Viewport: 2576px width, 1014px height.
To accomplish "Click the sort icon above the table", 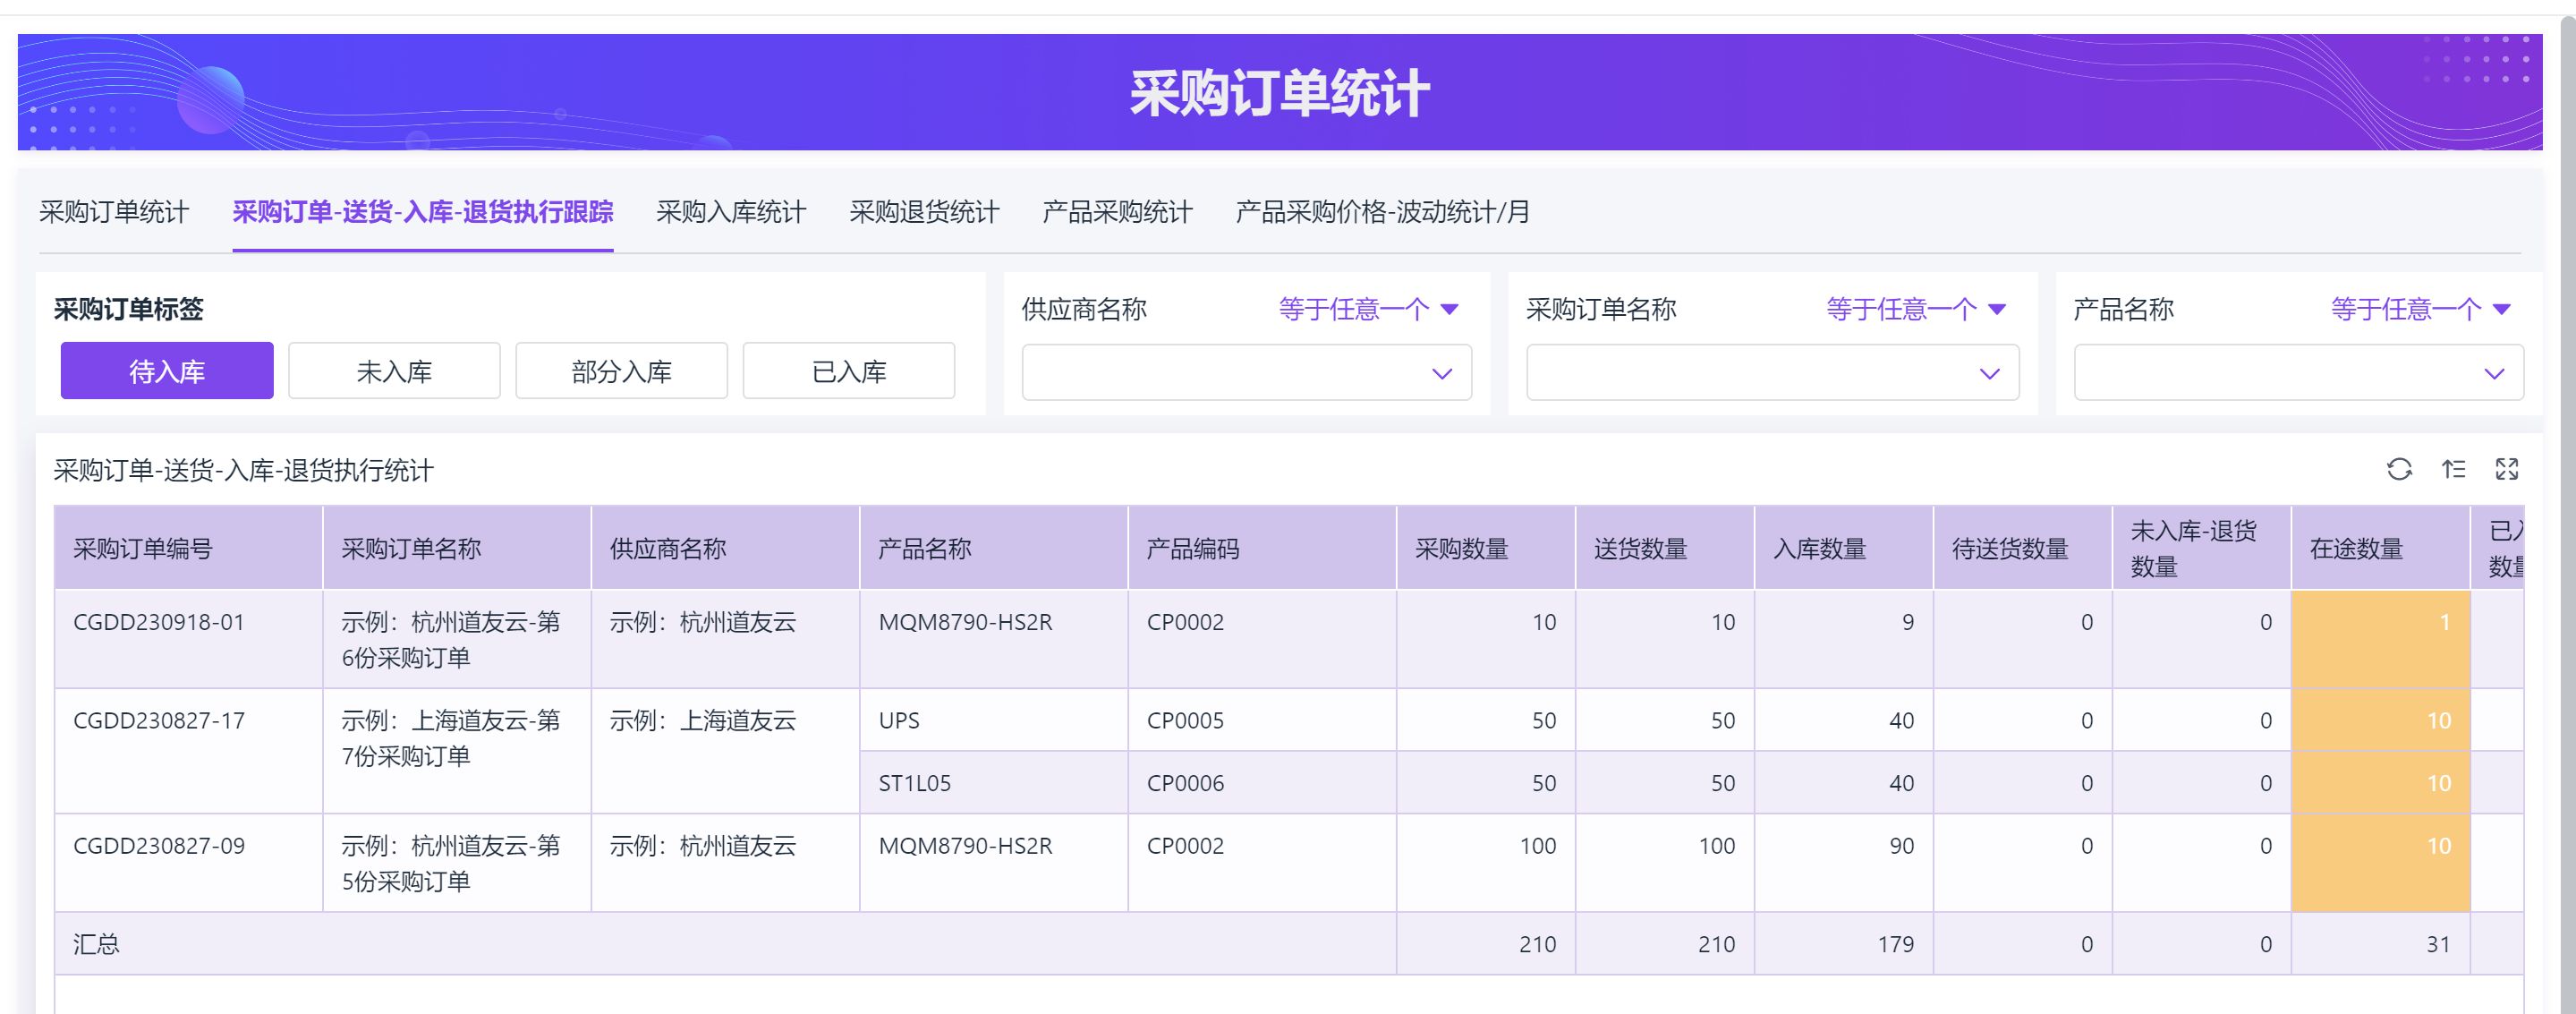I will 2453,469.
